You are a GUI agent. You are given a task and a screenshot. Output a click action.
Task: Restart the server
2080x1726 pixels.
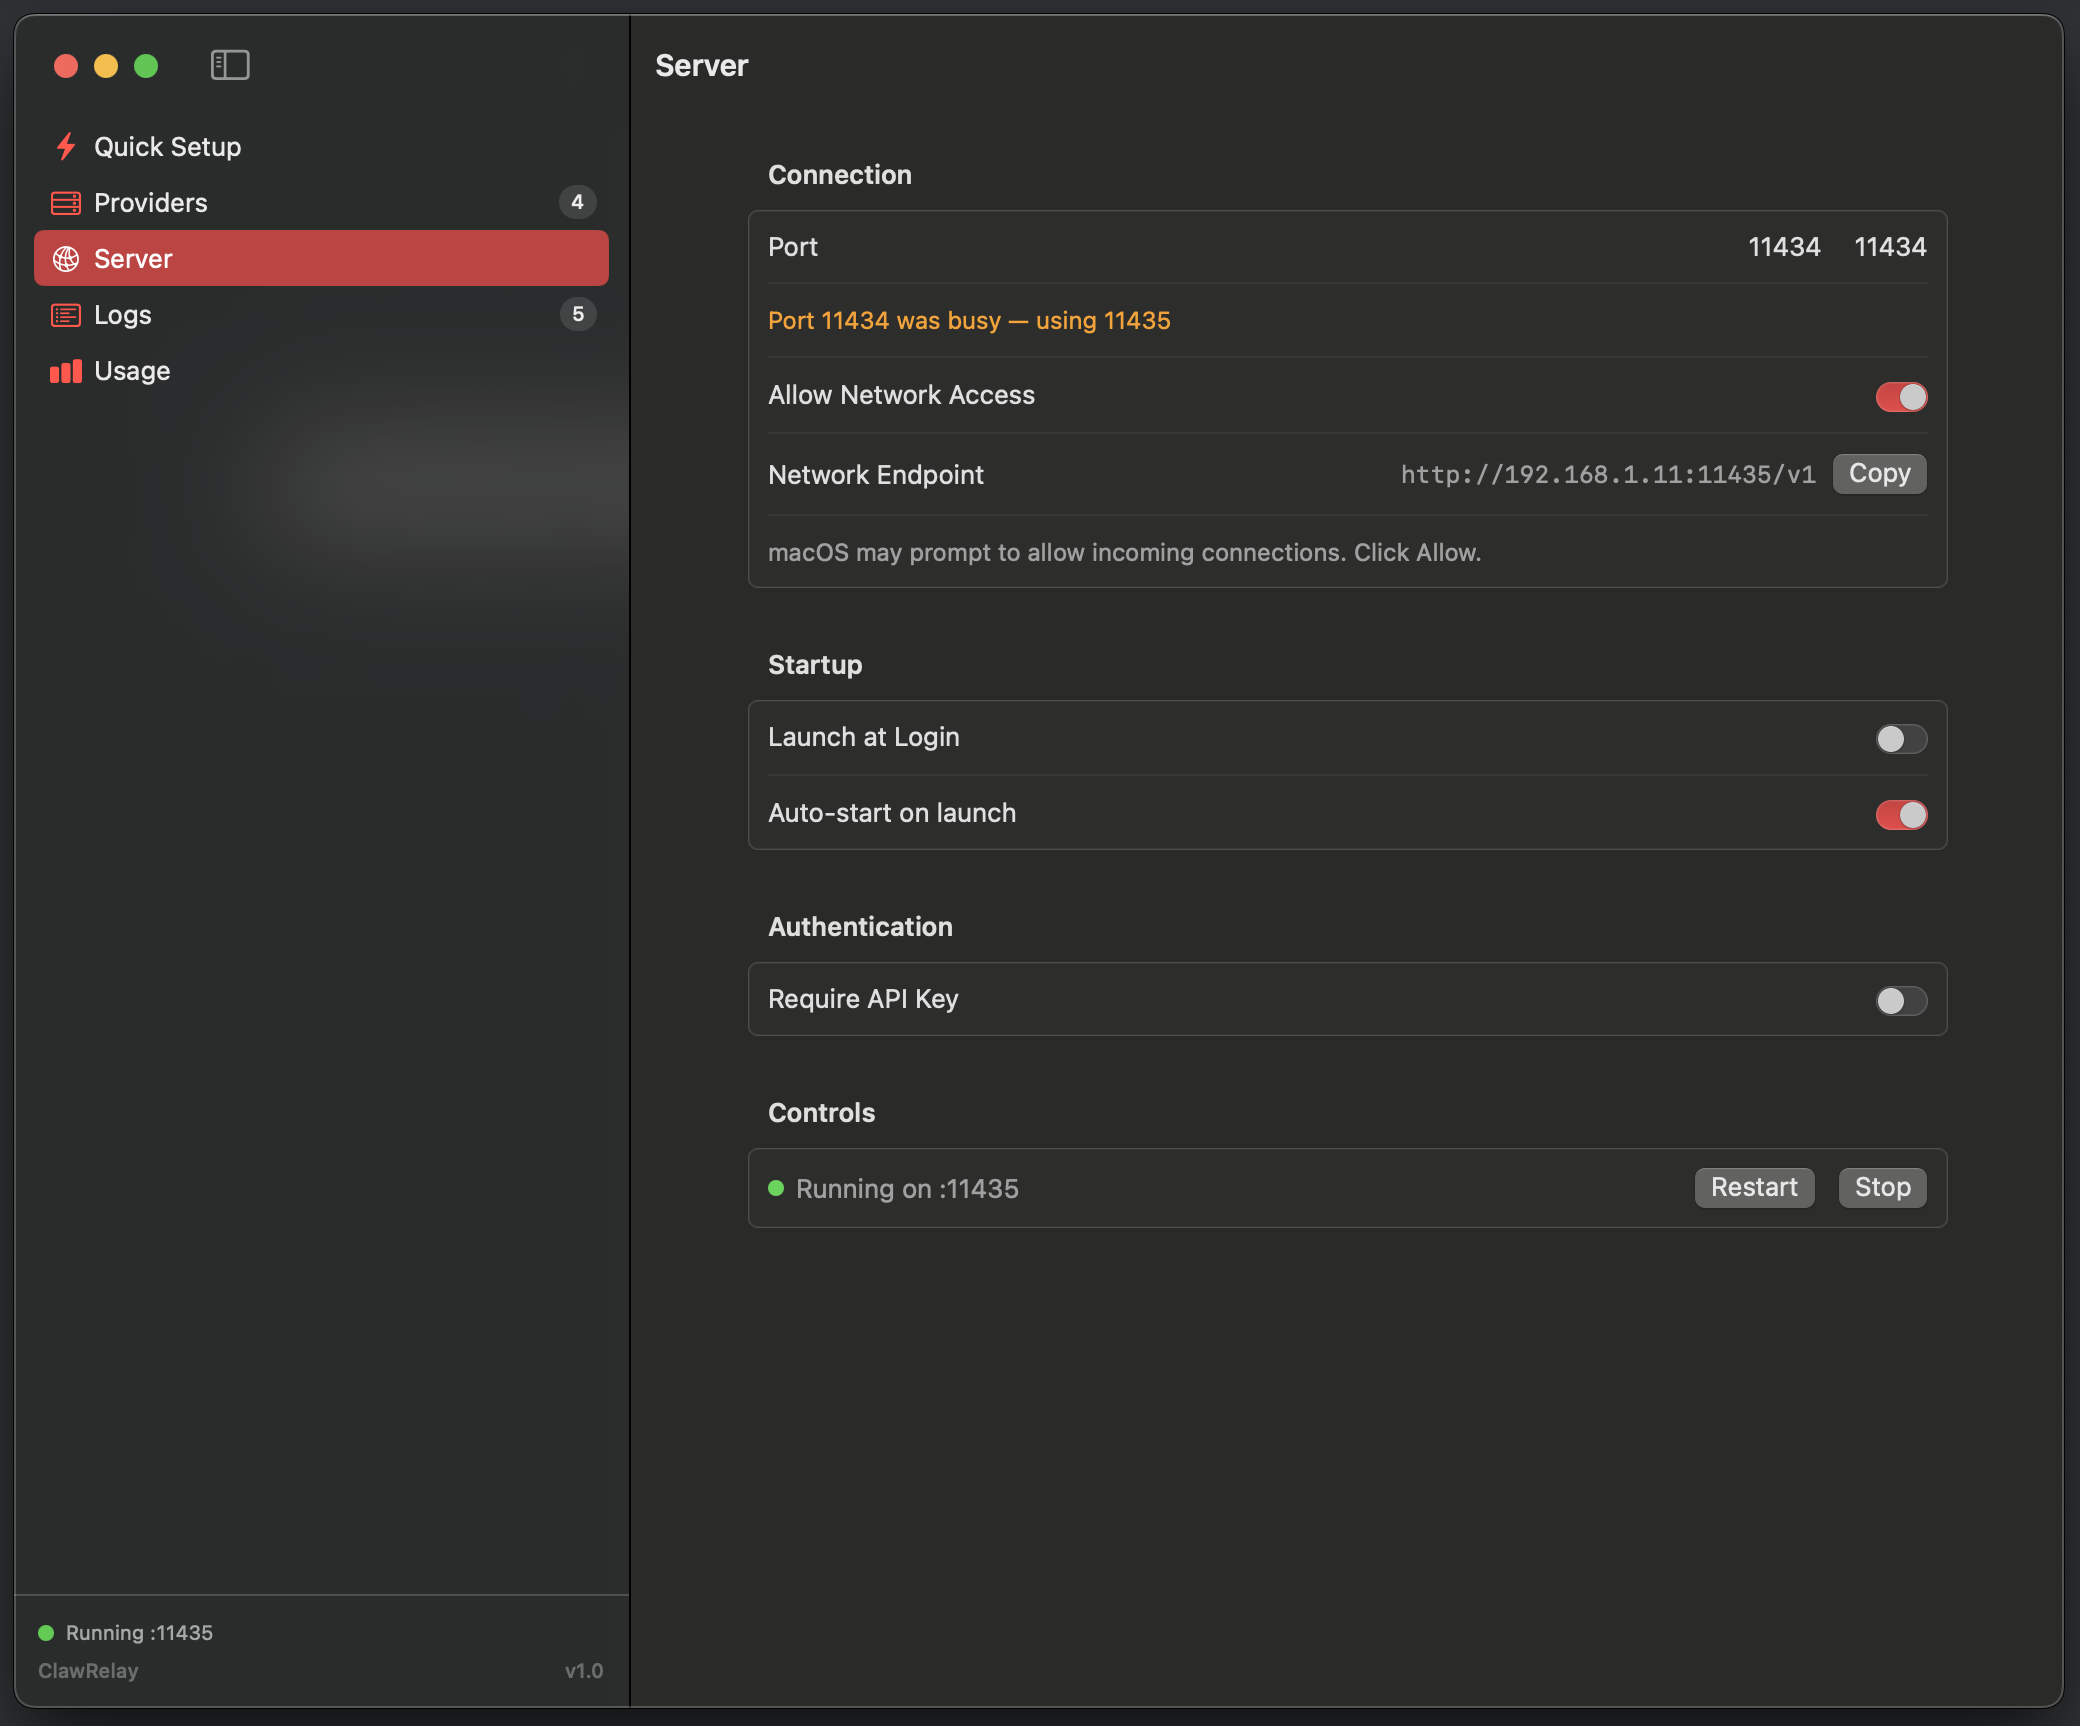pyautogui.click(x=1754, y=1187)
